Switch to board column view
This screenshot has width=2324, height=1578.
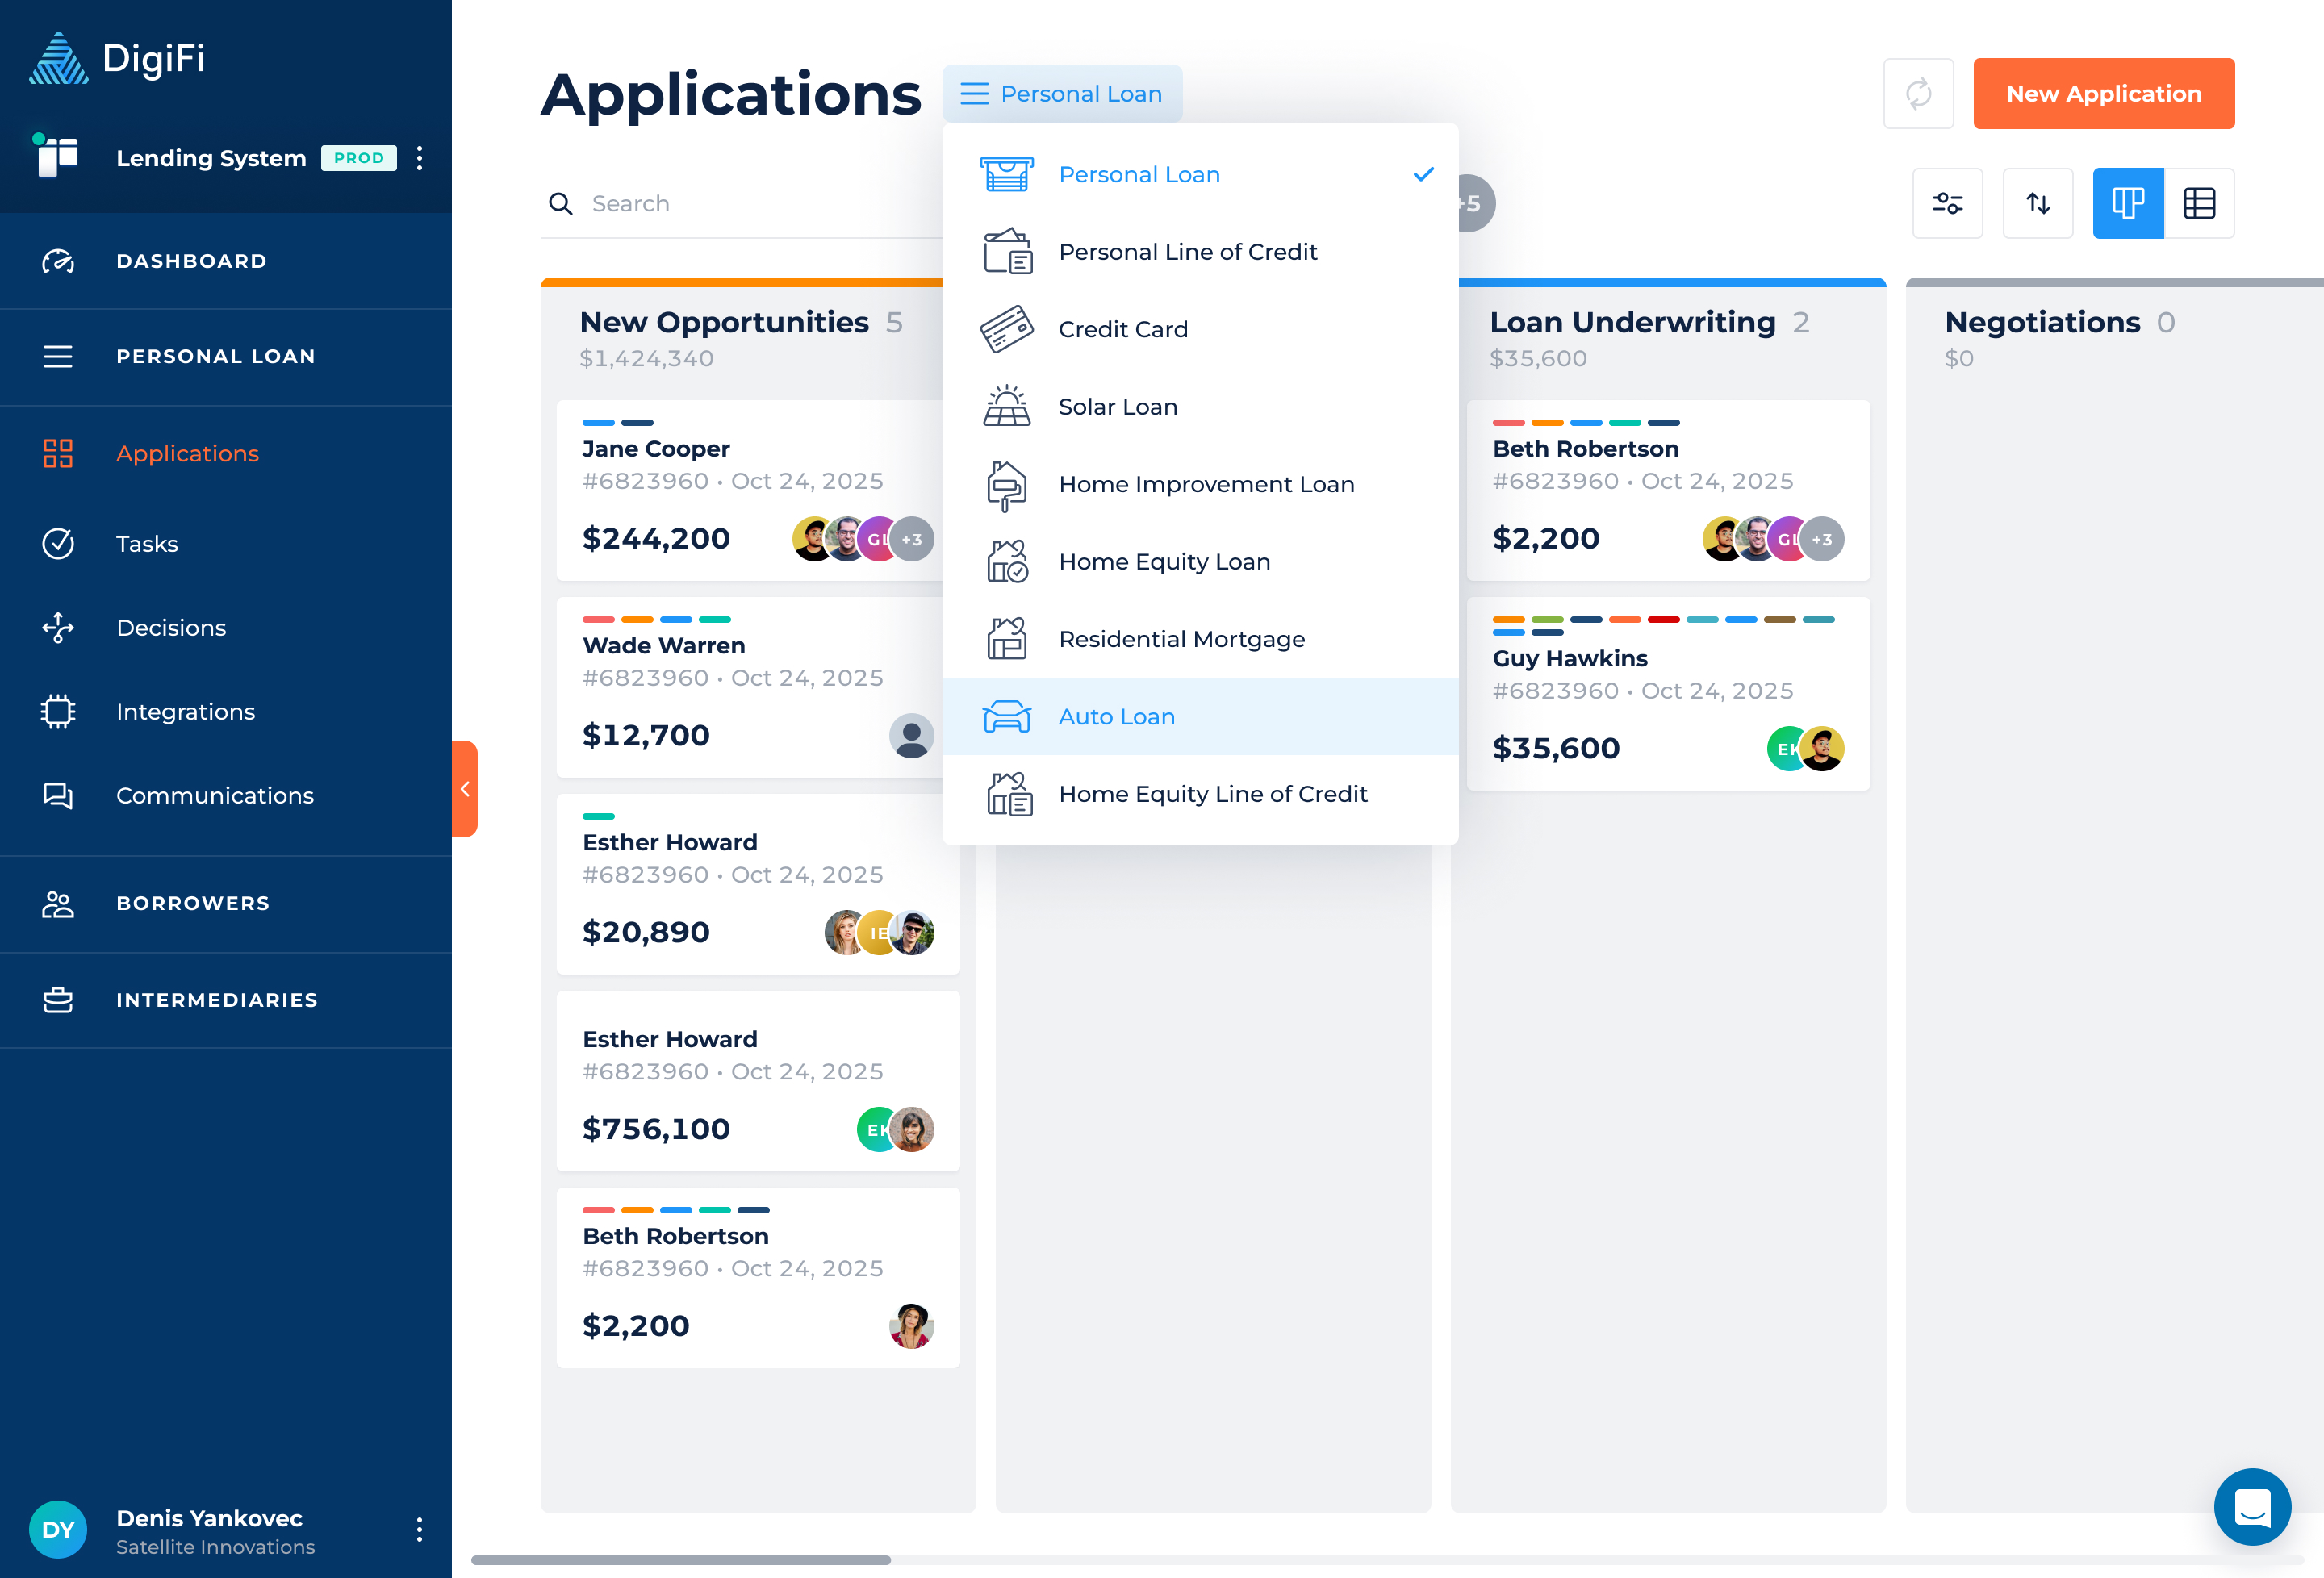pyautogui.click(x=2127, y=203)
